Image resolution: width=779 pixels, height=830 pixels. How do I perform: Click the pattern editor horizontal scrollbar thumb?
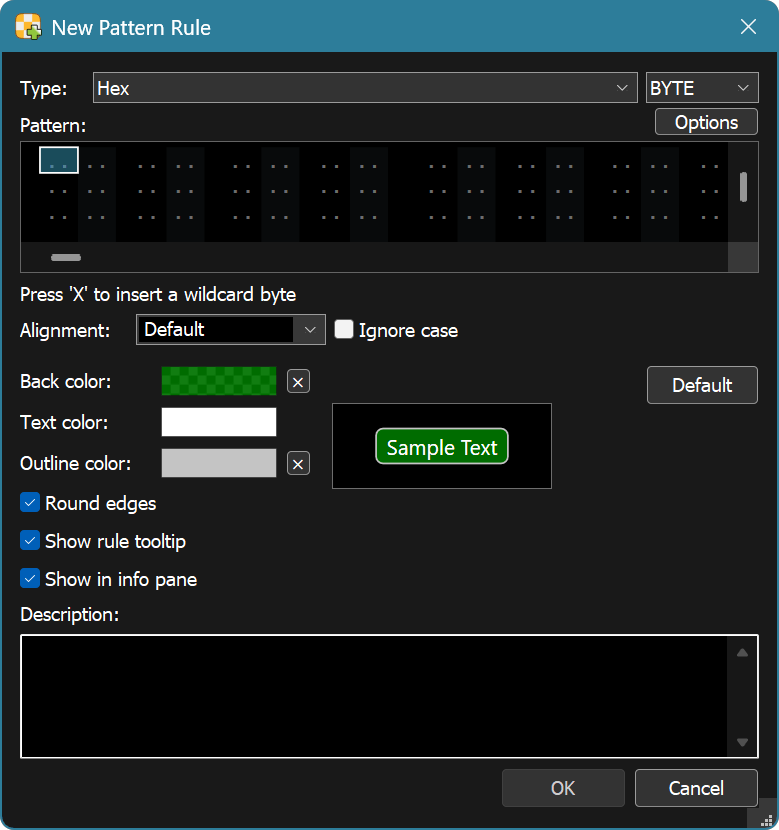pyautogui.click(x=66, y=257)
